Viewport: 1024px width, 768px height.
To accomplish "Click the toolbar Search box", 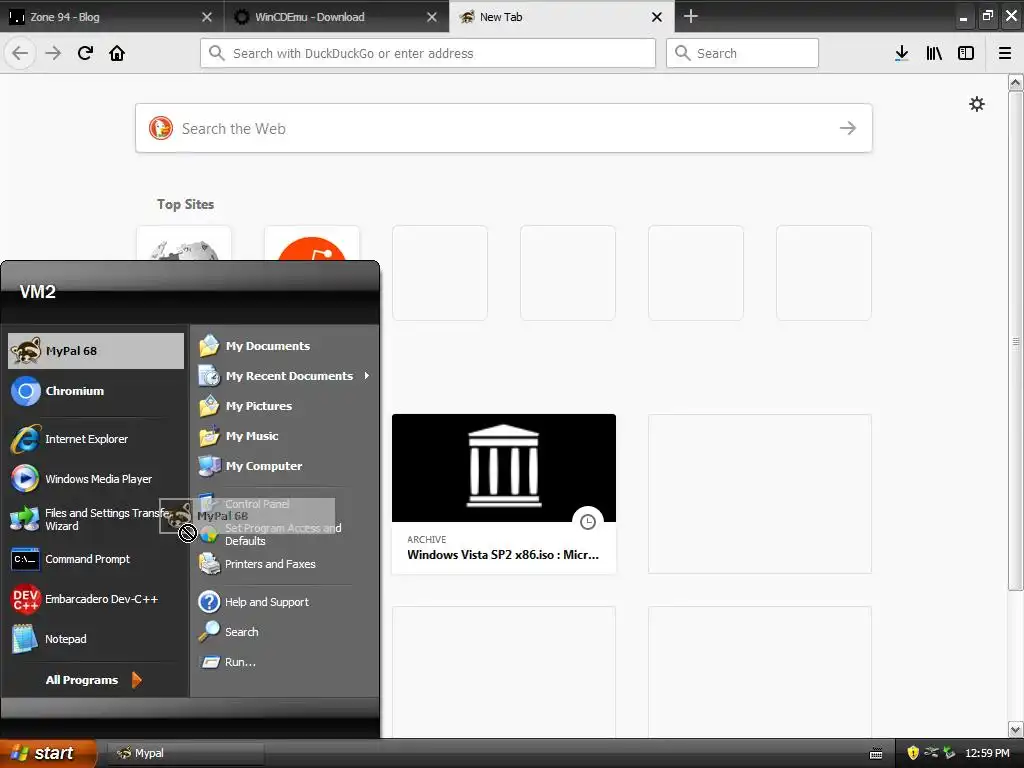I will (743, 53).
